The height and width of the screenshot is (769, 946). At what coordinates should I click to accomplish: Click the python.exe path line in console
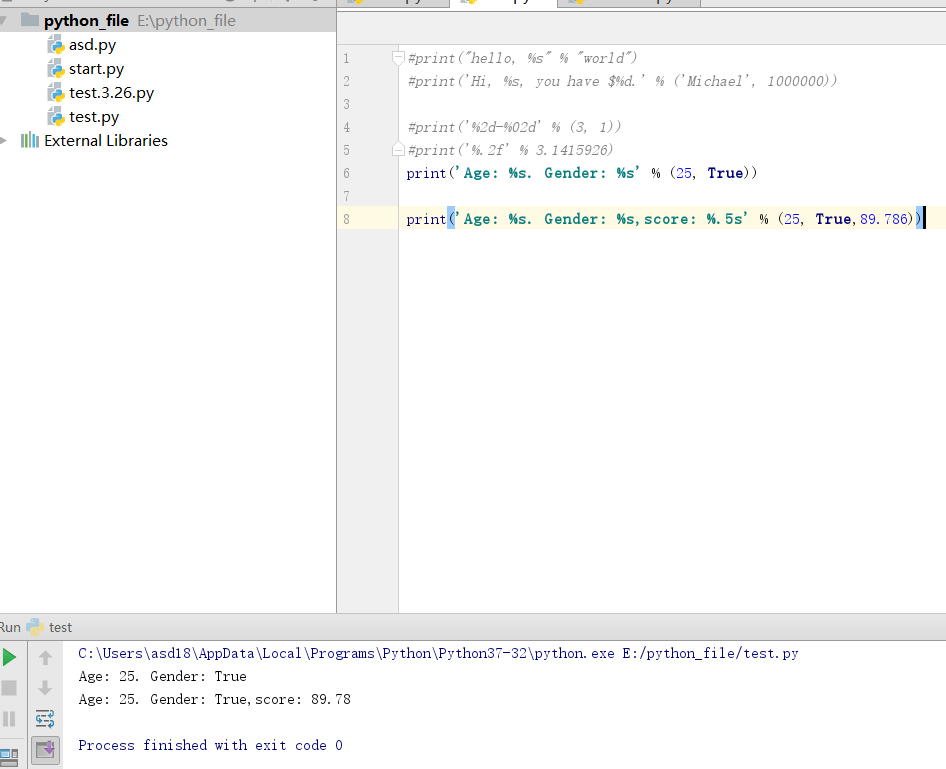click(438, 653)
